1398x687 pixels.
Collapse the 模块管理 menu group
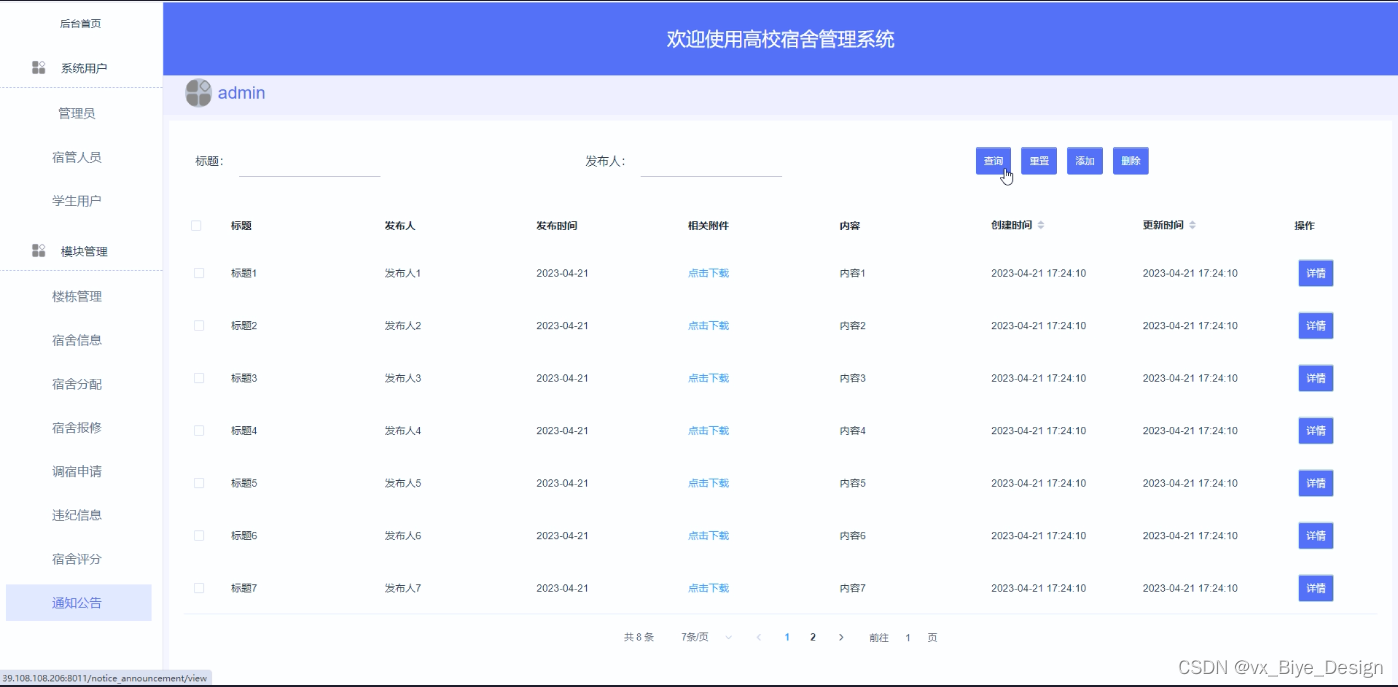[81, 251]
